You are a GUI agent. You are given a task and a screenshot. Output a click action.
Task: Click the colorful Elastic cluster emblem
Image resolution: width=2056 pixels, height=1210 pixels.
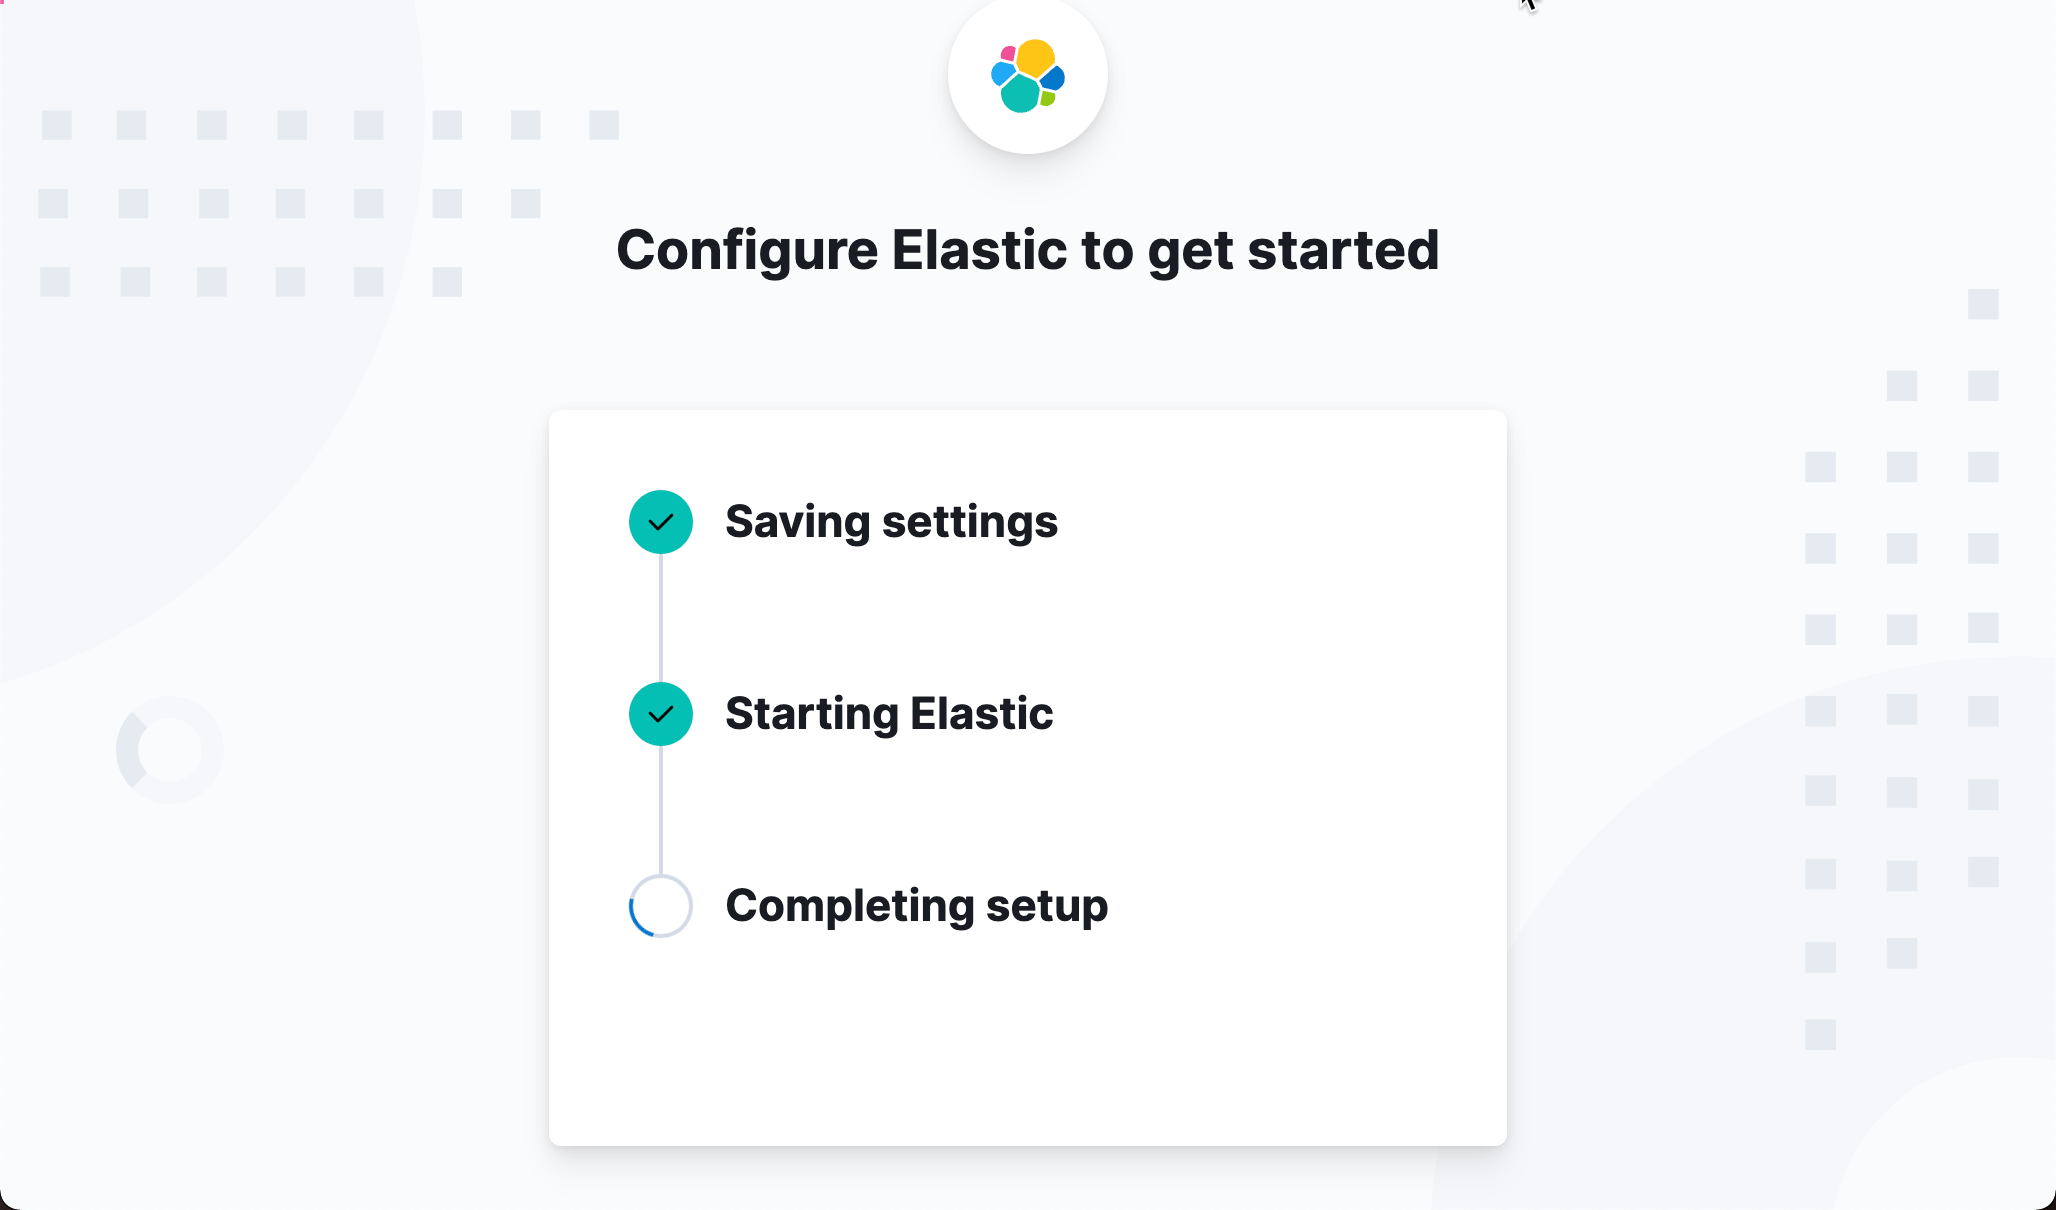(x=1026, y=75)
